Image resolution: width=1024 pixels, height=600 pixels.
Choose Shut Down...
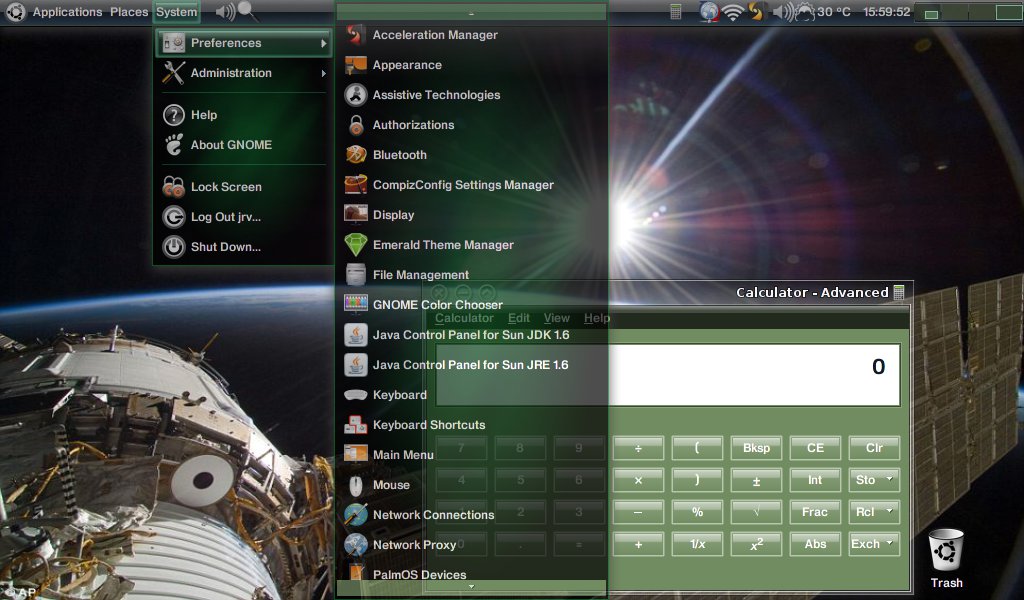(x=244, y=247)
